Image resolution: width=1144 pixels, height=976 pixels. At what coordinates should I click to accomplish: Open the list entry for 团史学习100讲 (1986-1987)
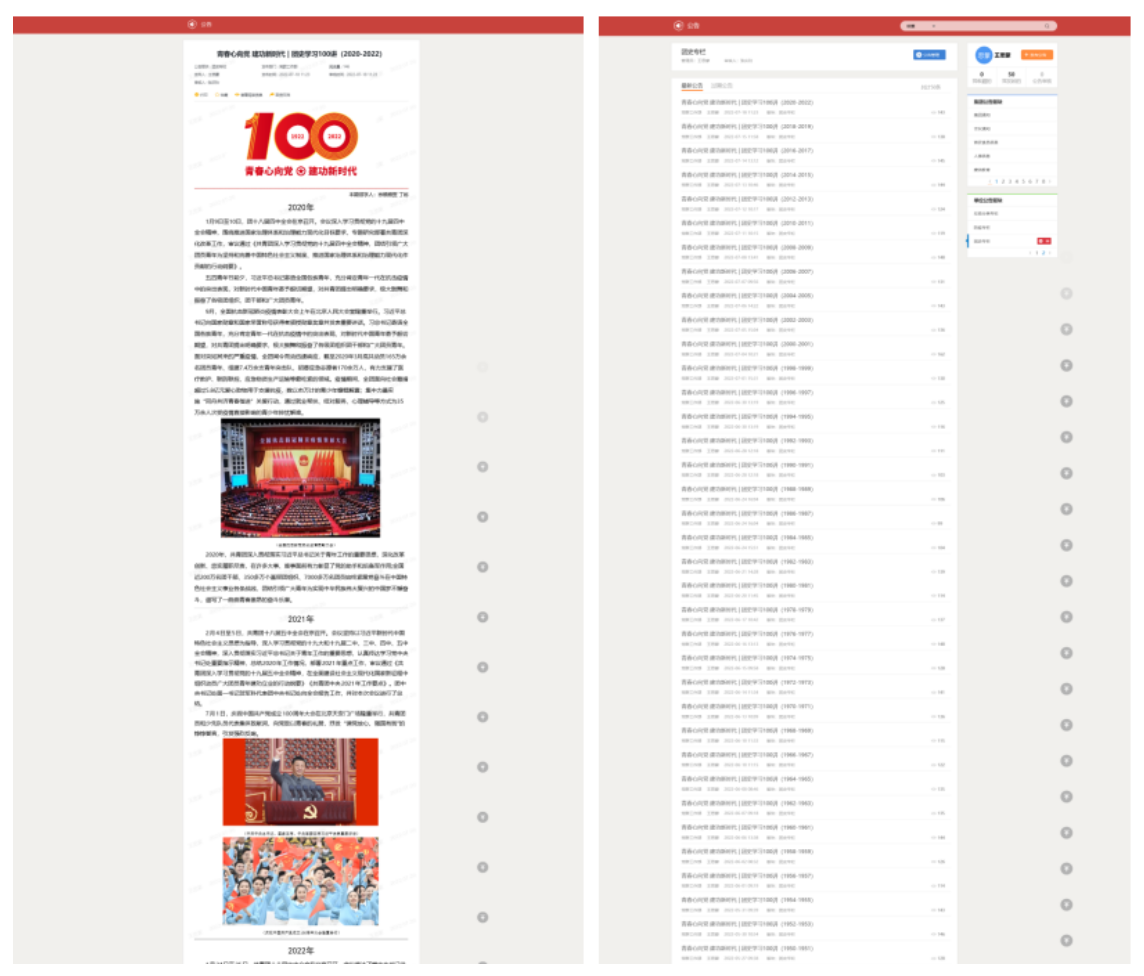click(x=747, y=514)
